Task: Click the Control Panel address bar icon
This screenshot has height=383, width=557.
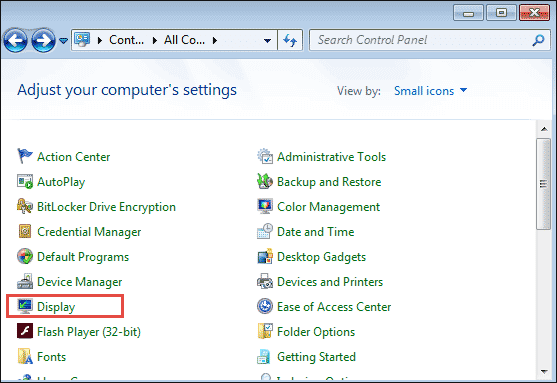Action: pos(82,40)
